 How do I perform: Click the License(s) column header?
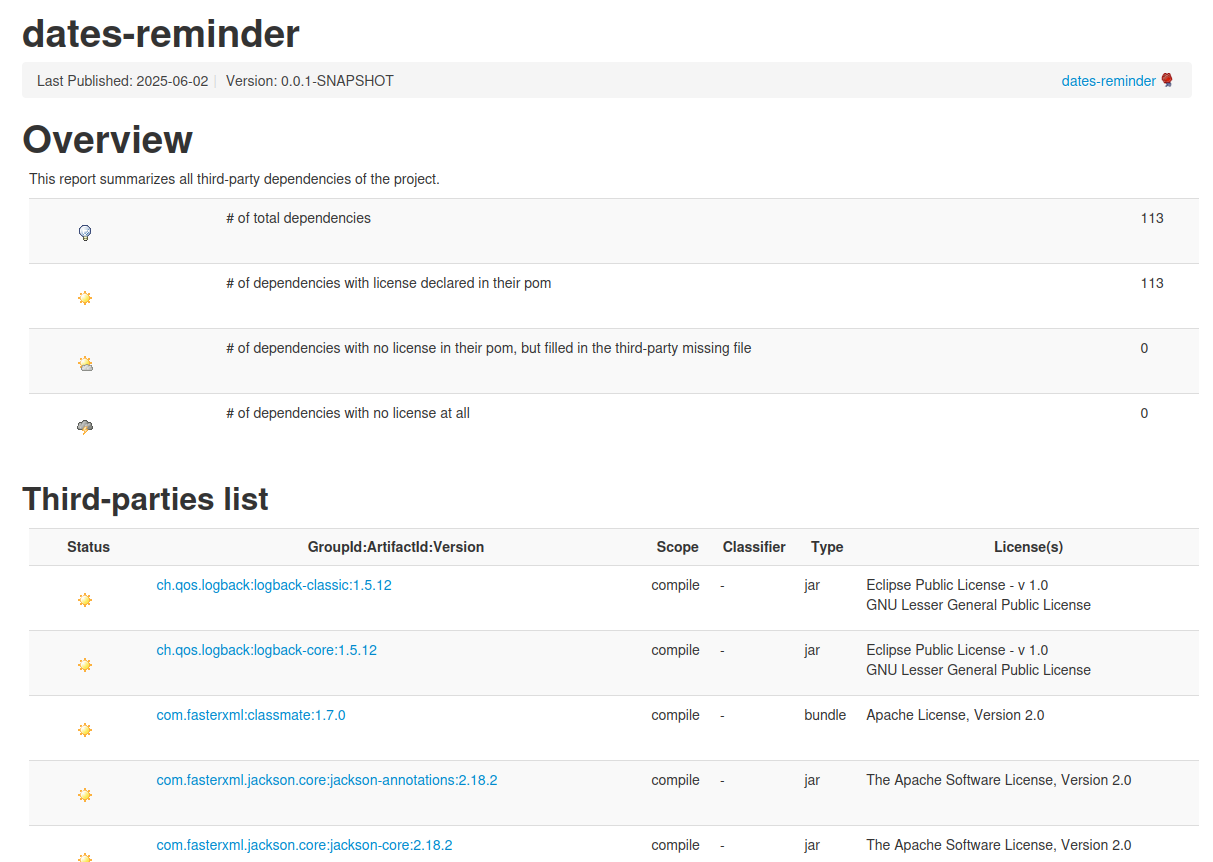(x=1028, y=547)
